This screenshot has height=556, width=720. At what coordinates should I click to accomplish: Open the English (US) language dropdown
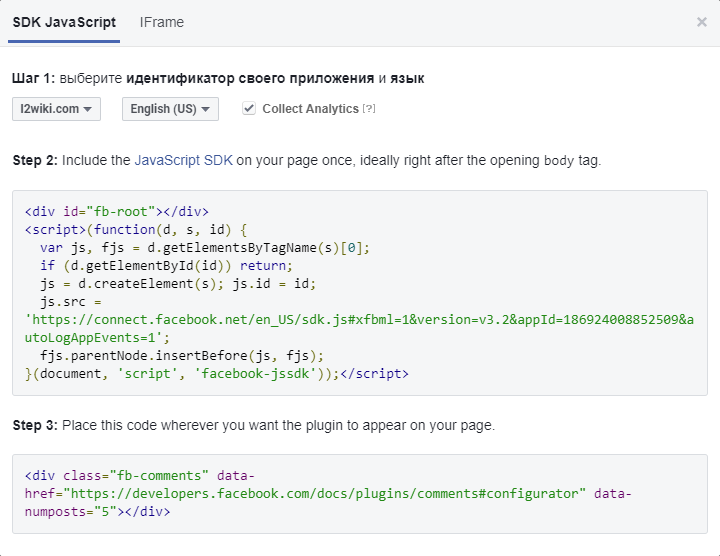click(x=170, y=109)
